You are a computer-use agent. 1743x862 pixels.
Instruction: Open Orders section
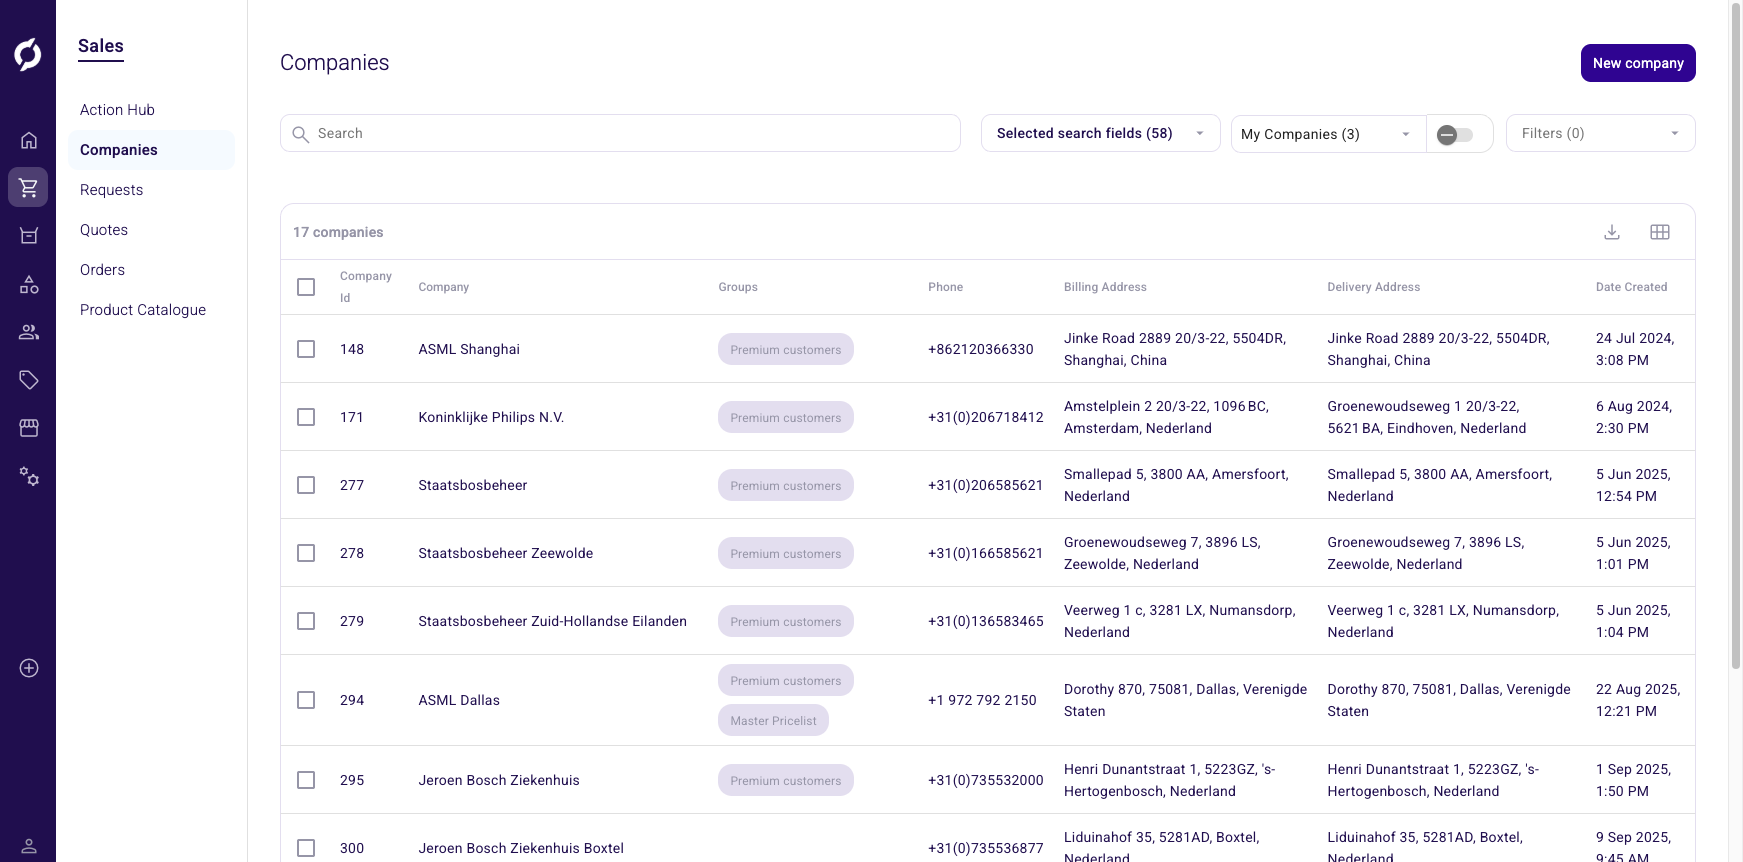[x=102, y=270]
